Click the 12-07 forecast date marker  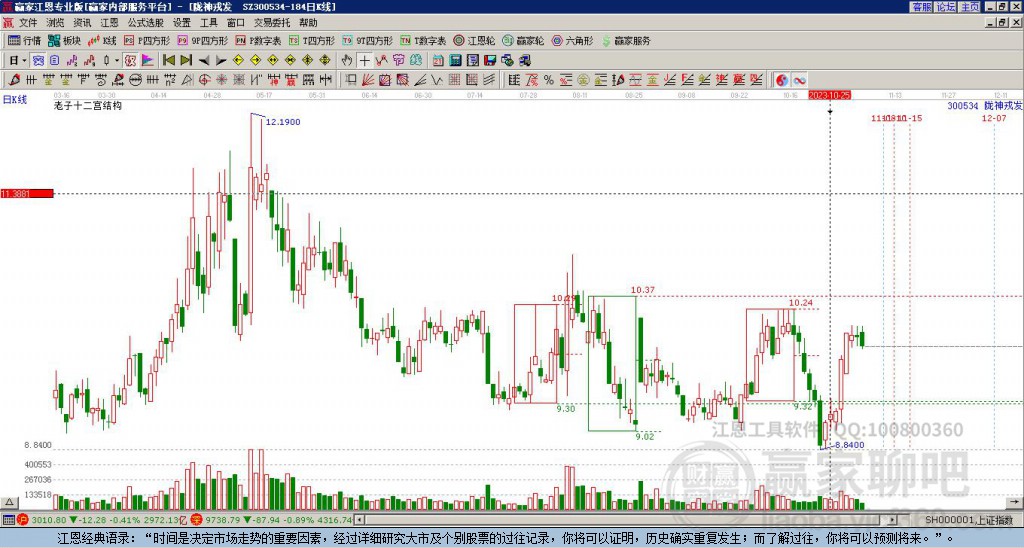click(x=994, y=118)
